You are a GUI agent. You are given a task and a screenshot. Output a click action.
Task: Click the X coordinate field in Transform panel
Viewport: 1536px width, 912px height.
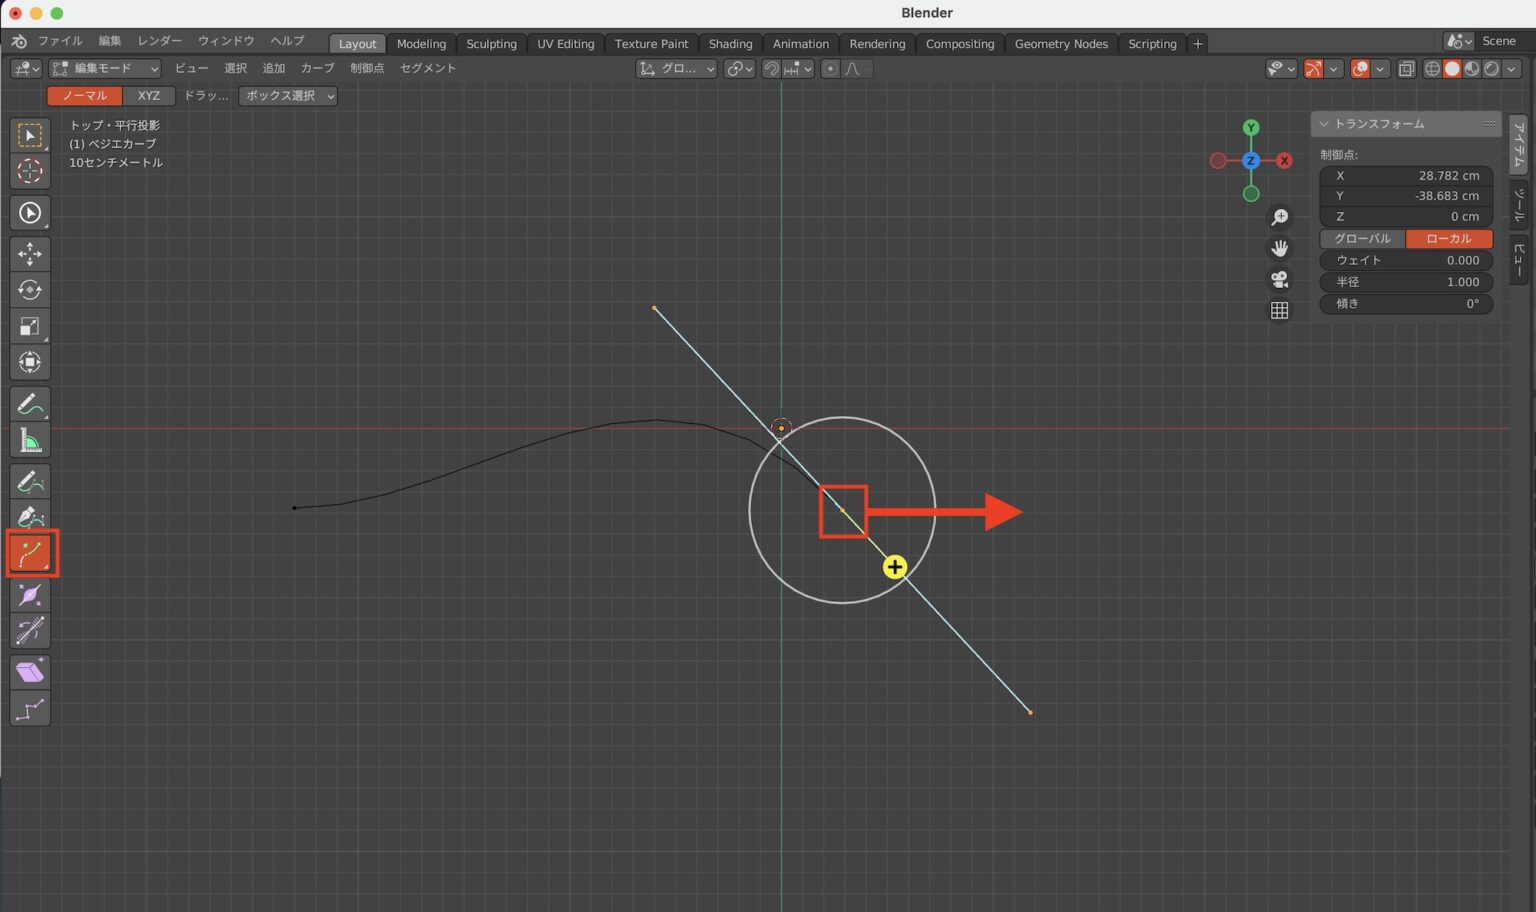pyautogui.click(x=1406, y=175)
